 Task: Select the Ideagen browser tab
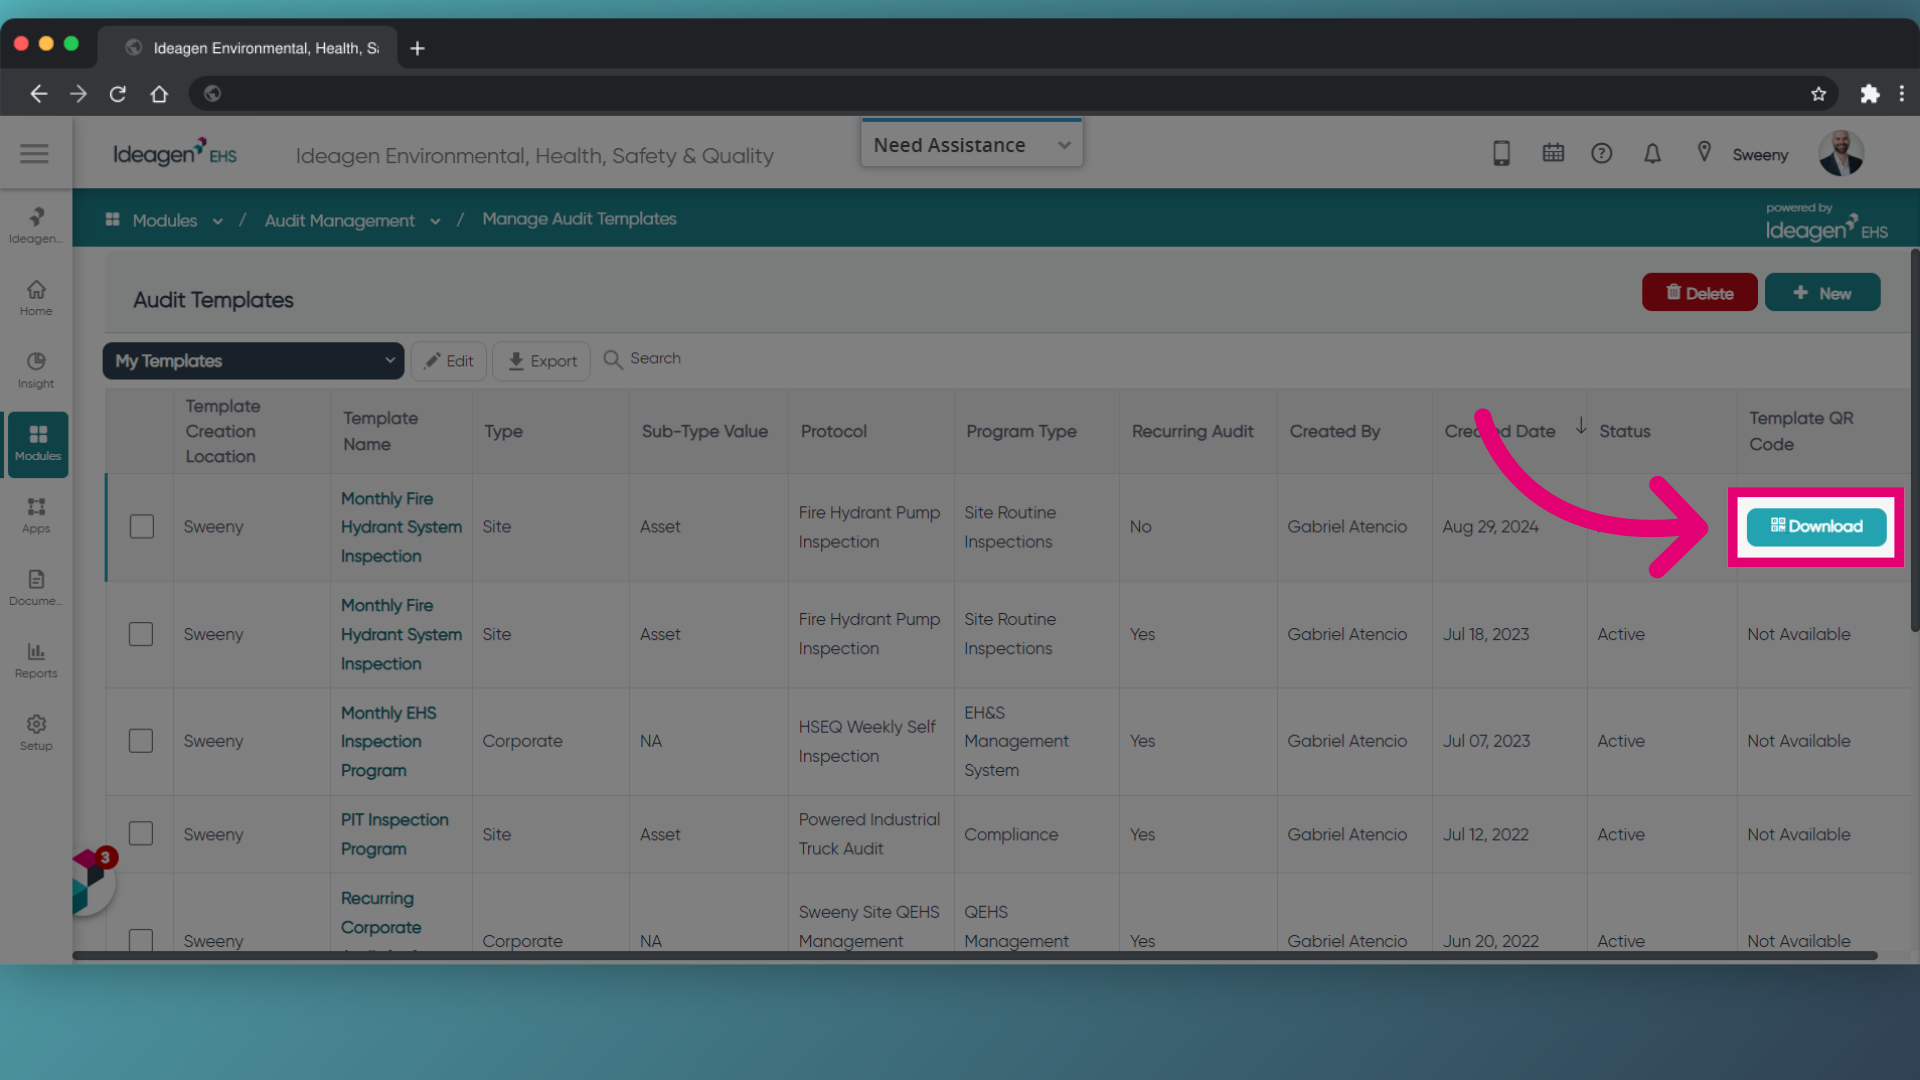pos(250,48)
